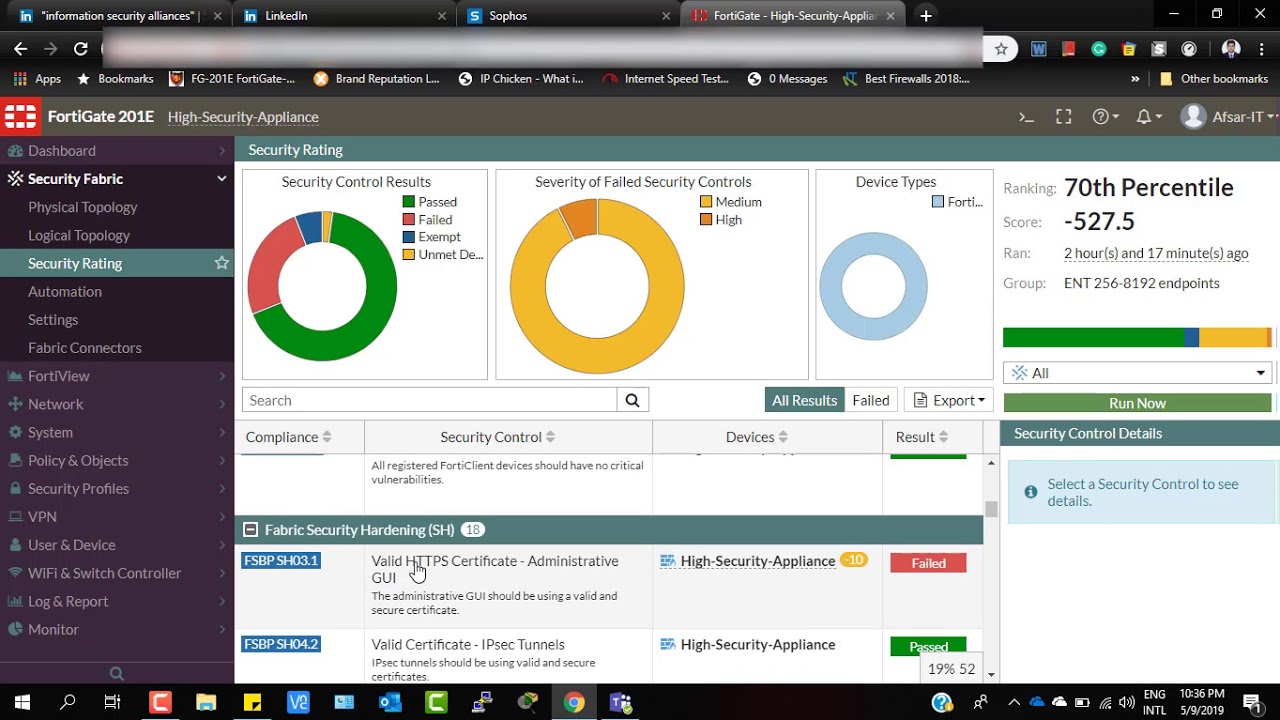1280x720 pixels.
Task: Open Windows action center notifications
Action: tap(1251, 702)
